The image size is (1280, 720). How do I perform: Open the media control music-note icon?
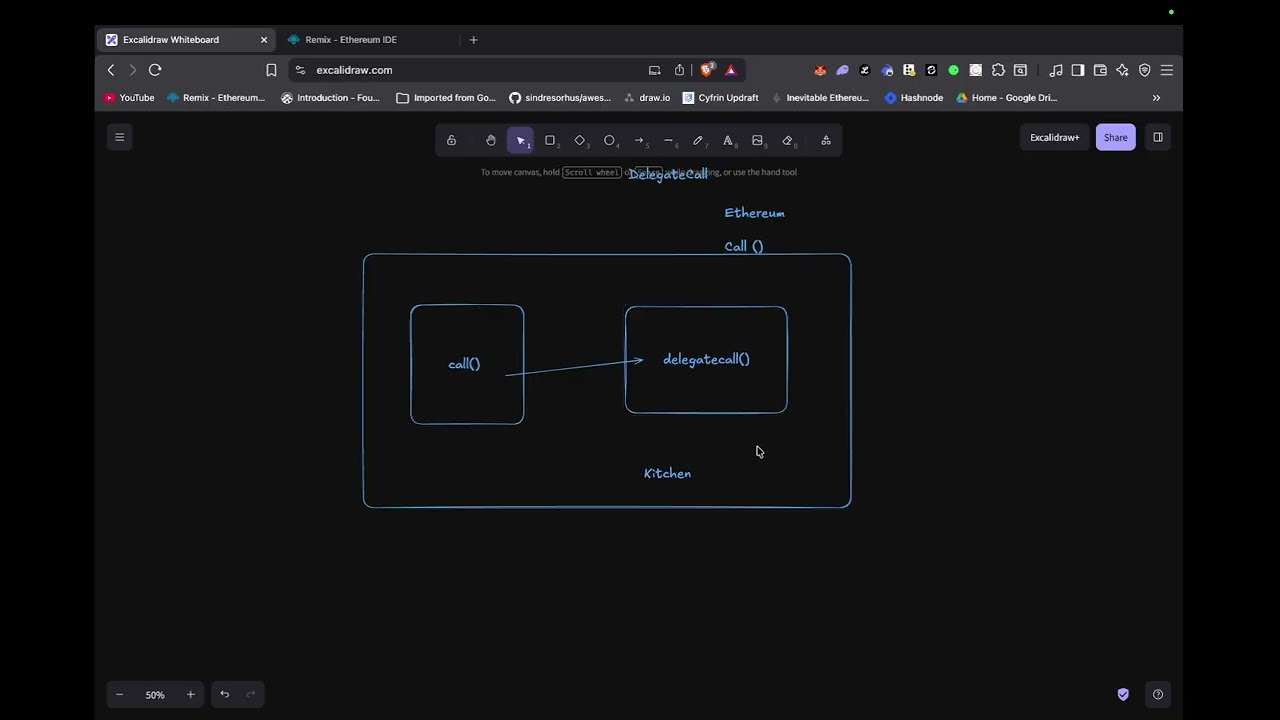(1056, 70)
